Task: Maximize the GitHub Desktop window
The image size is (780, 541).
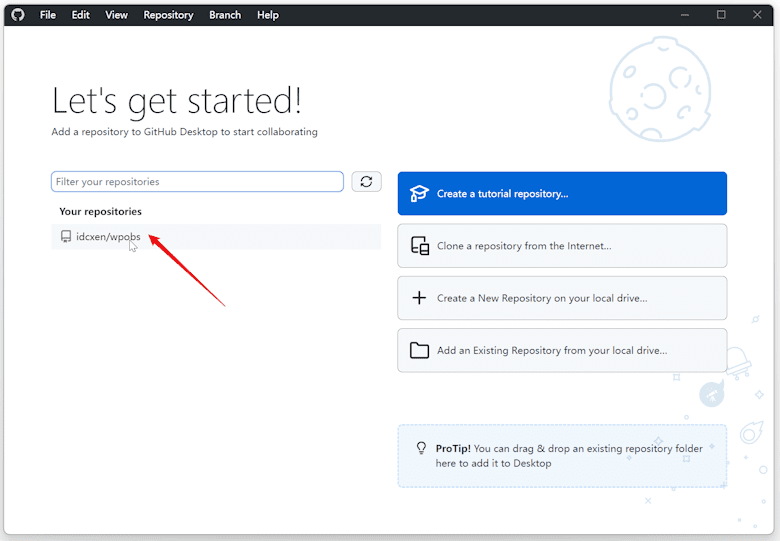Action: point(721,15)
